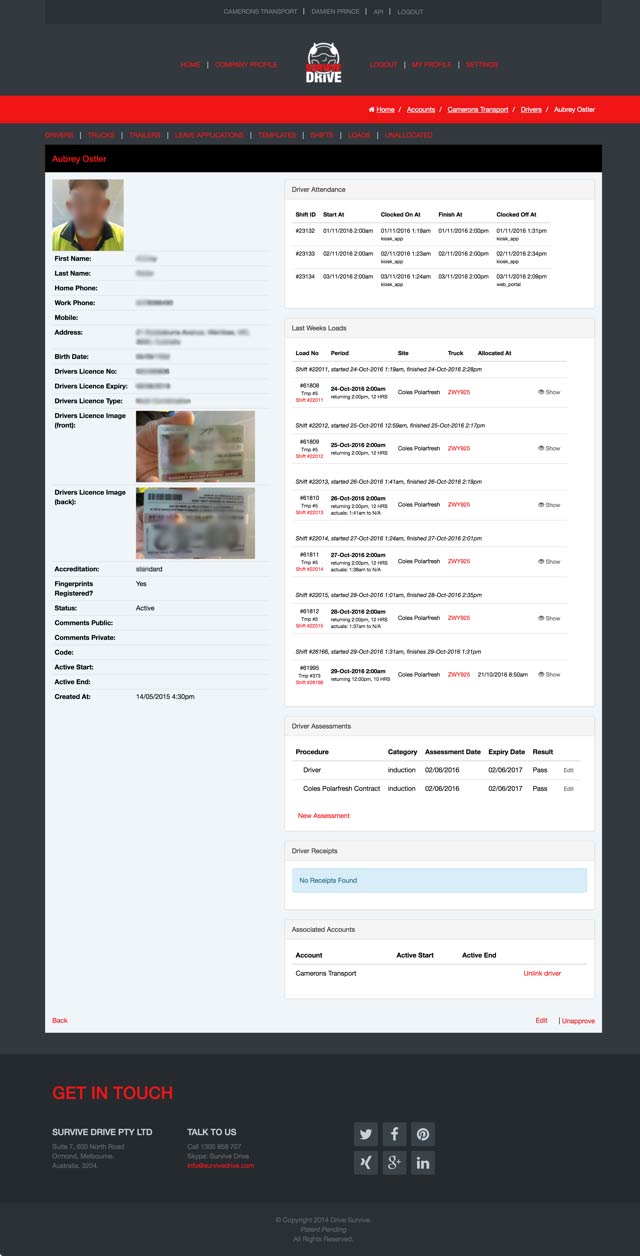This screenshot has width=640, height=1256.
Task: Open the Xing social icon
Action: [x=366, y=1162]
